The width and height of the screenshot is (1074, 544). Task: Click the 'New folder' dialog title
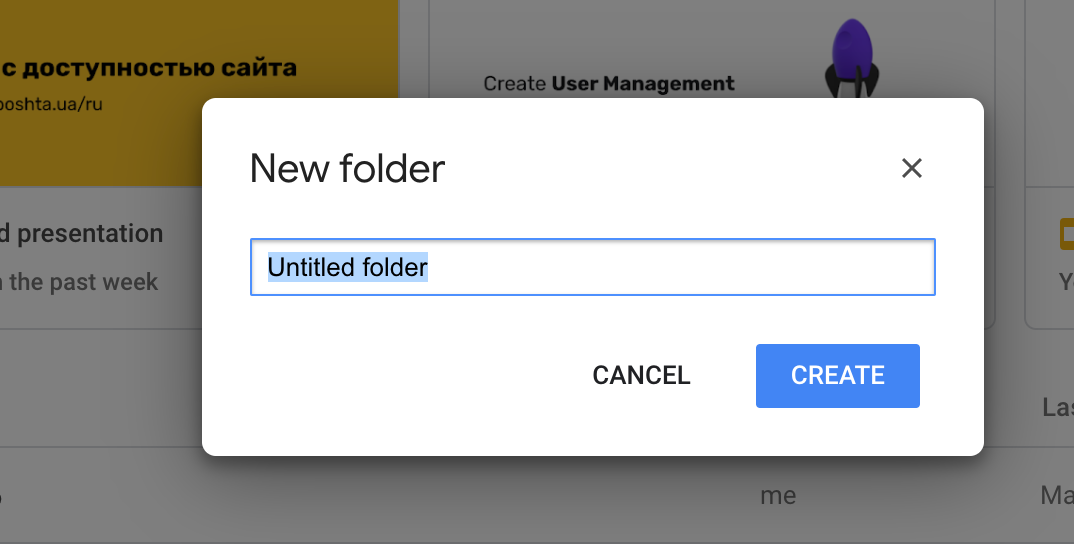coord(347,168)
